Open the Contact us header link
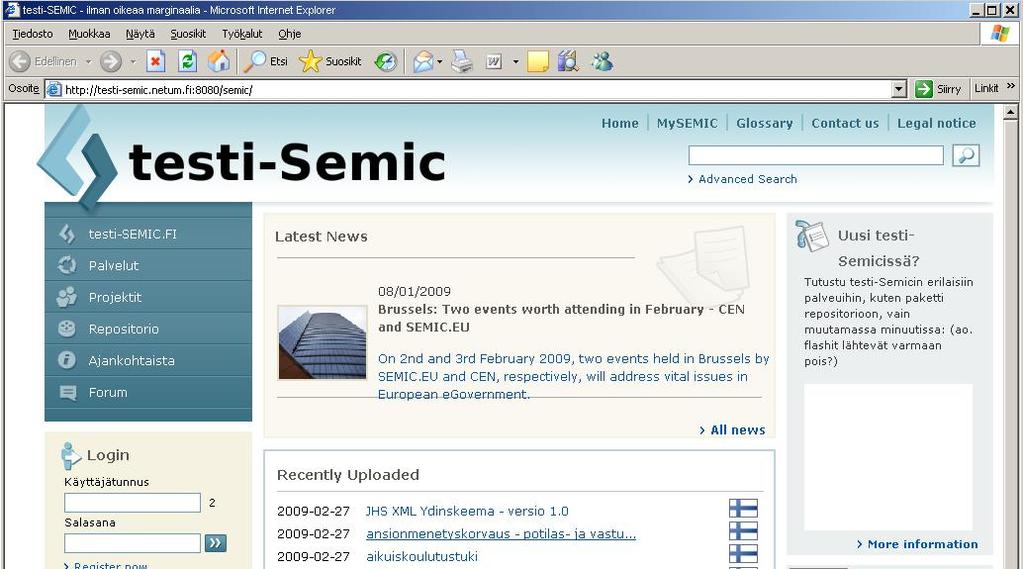Image resolution: width=1023 pixels, height=569 pixels. coord(845,123)
